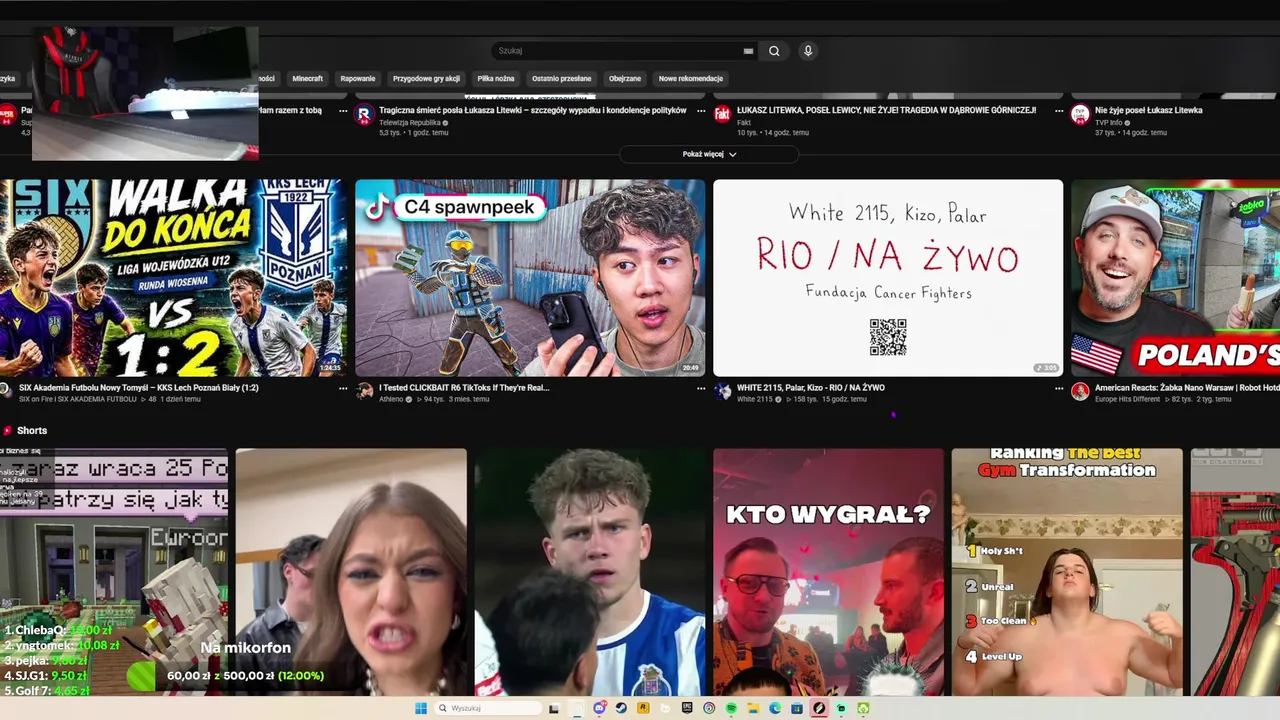The image size is (1280, 720).
Task: Open 'American Reacts: Żabka Nano Warsaw' title
Action: [1187, 387]
